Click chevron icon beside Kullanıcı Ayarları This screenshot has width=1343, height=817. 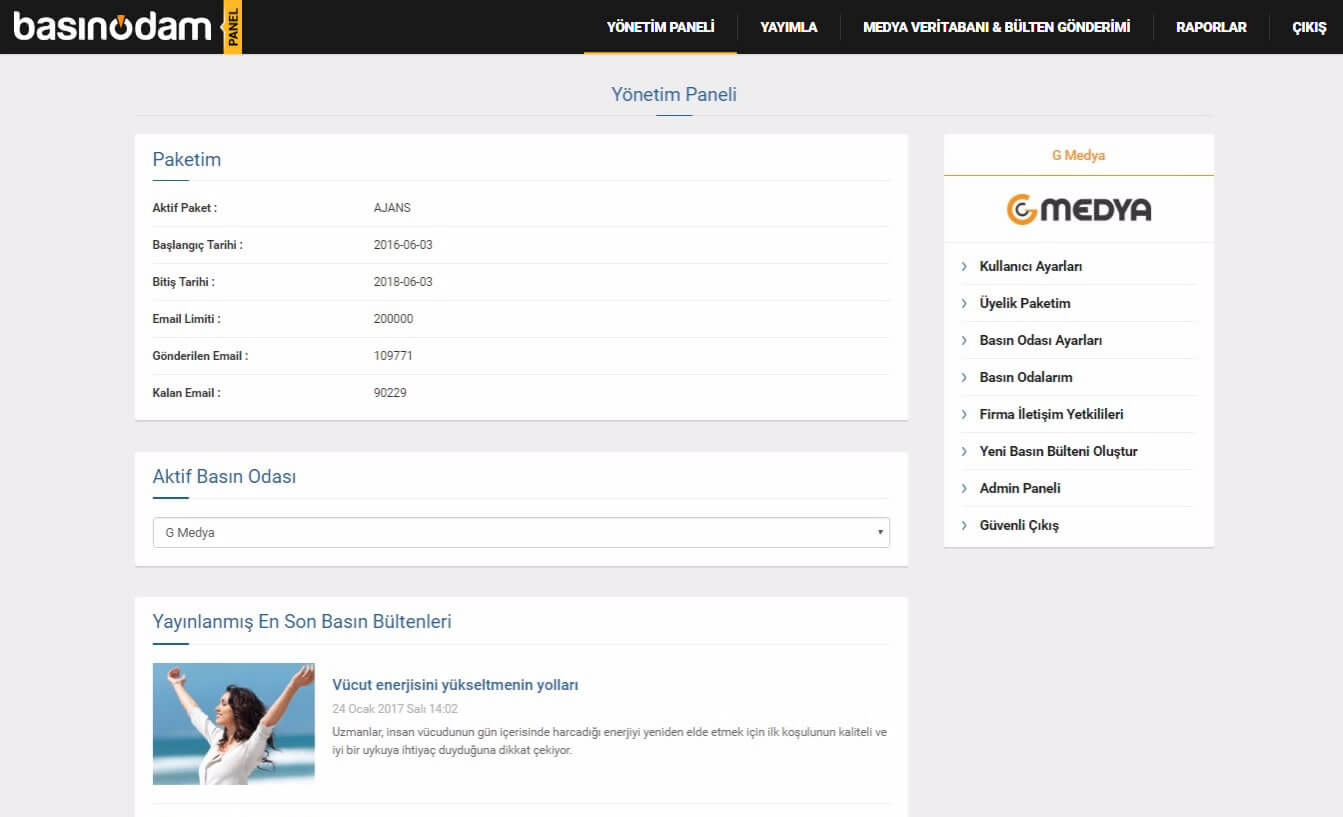(964, 267)
